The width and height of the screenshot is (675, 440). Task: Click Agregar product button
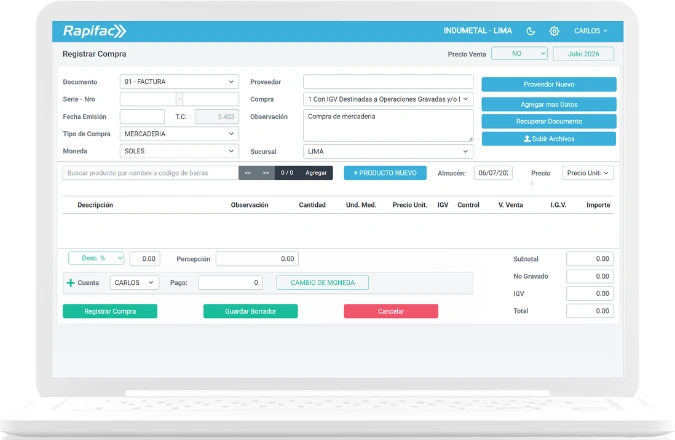click(x=316, y=173)
